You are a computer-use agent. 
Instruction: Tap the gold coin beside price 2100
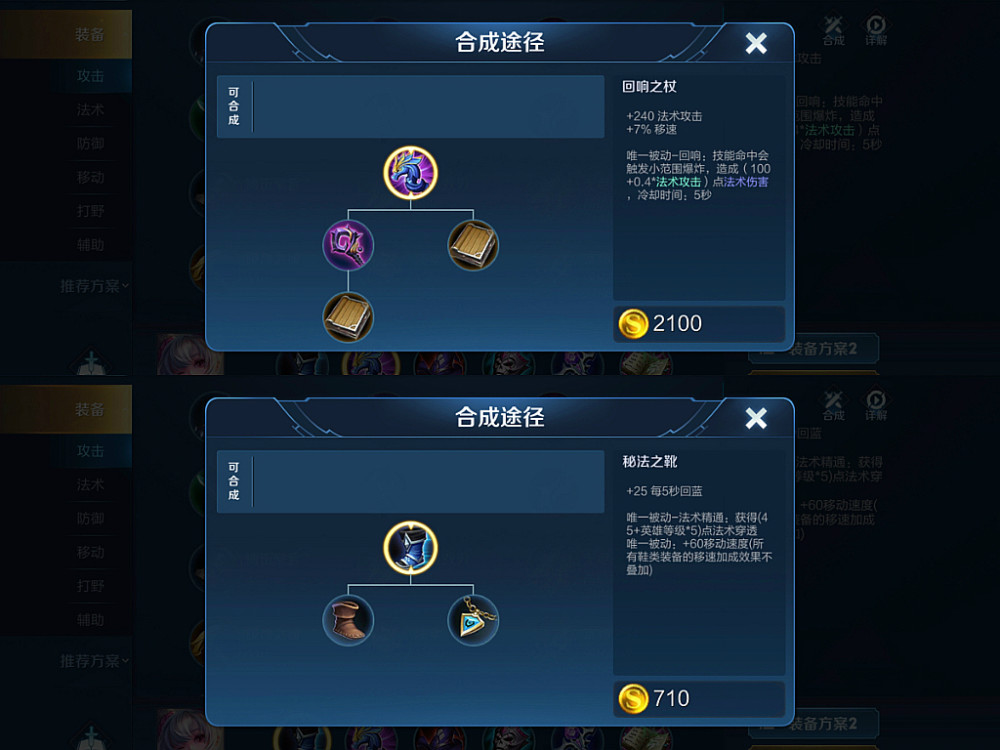click(x=633, y=323)
